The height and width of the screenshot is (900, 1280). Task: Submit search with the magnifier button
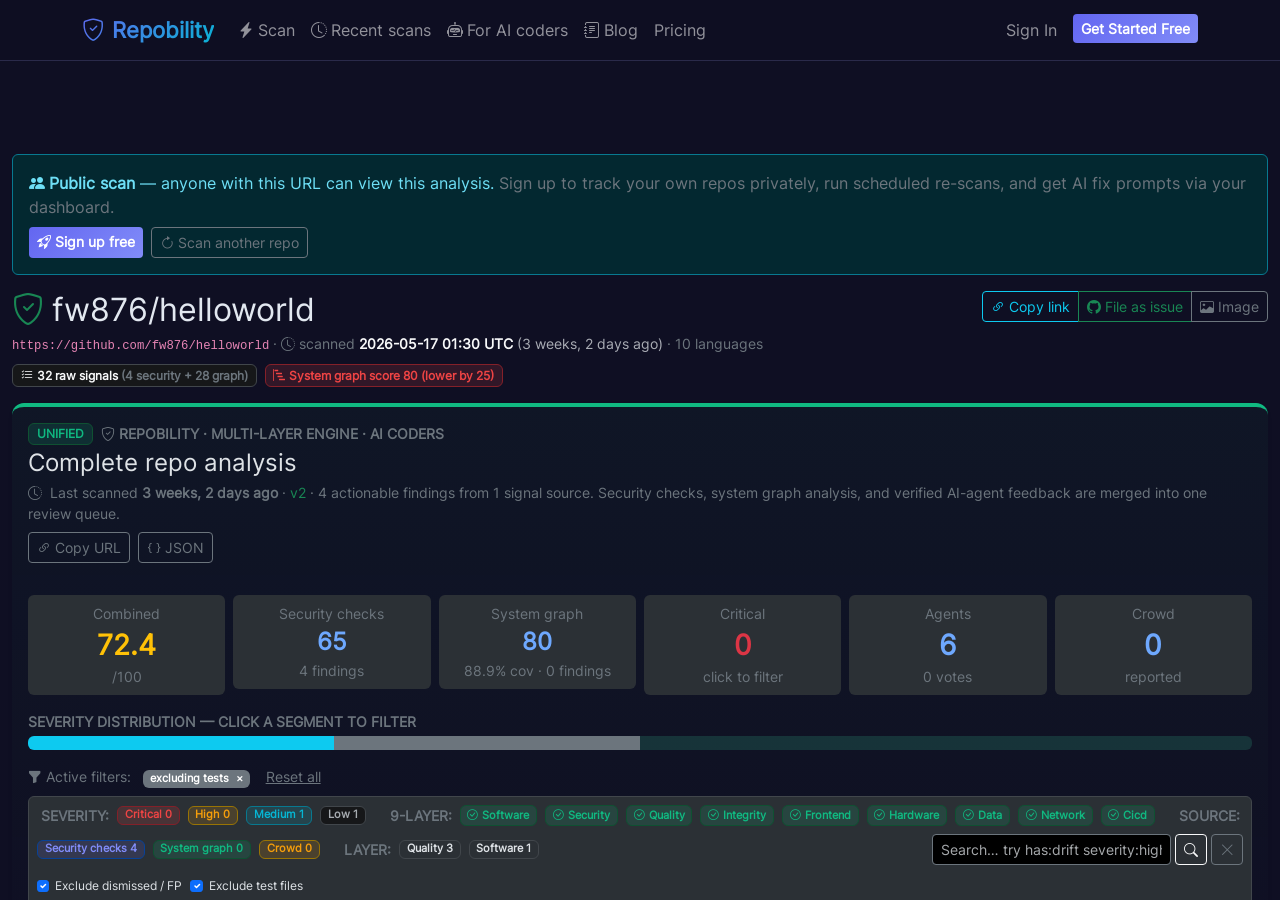1191,850
